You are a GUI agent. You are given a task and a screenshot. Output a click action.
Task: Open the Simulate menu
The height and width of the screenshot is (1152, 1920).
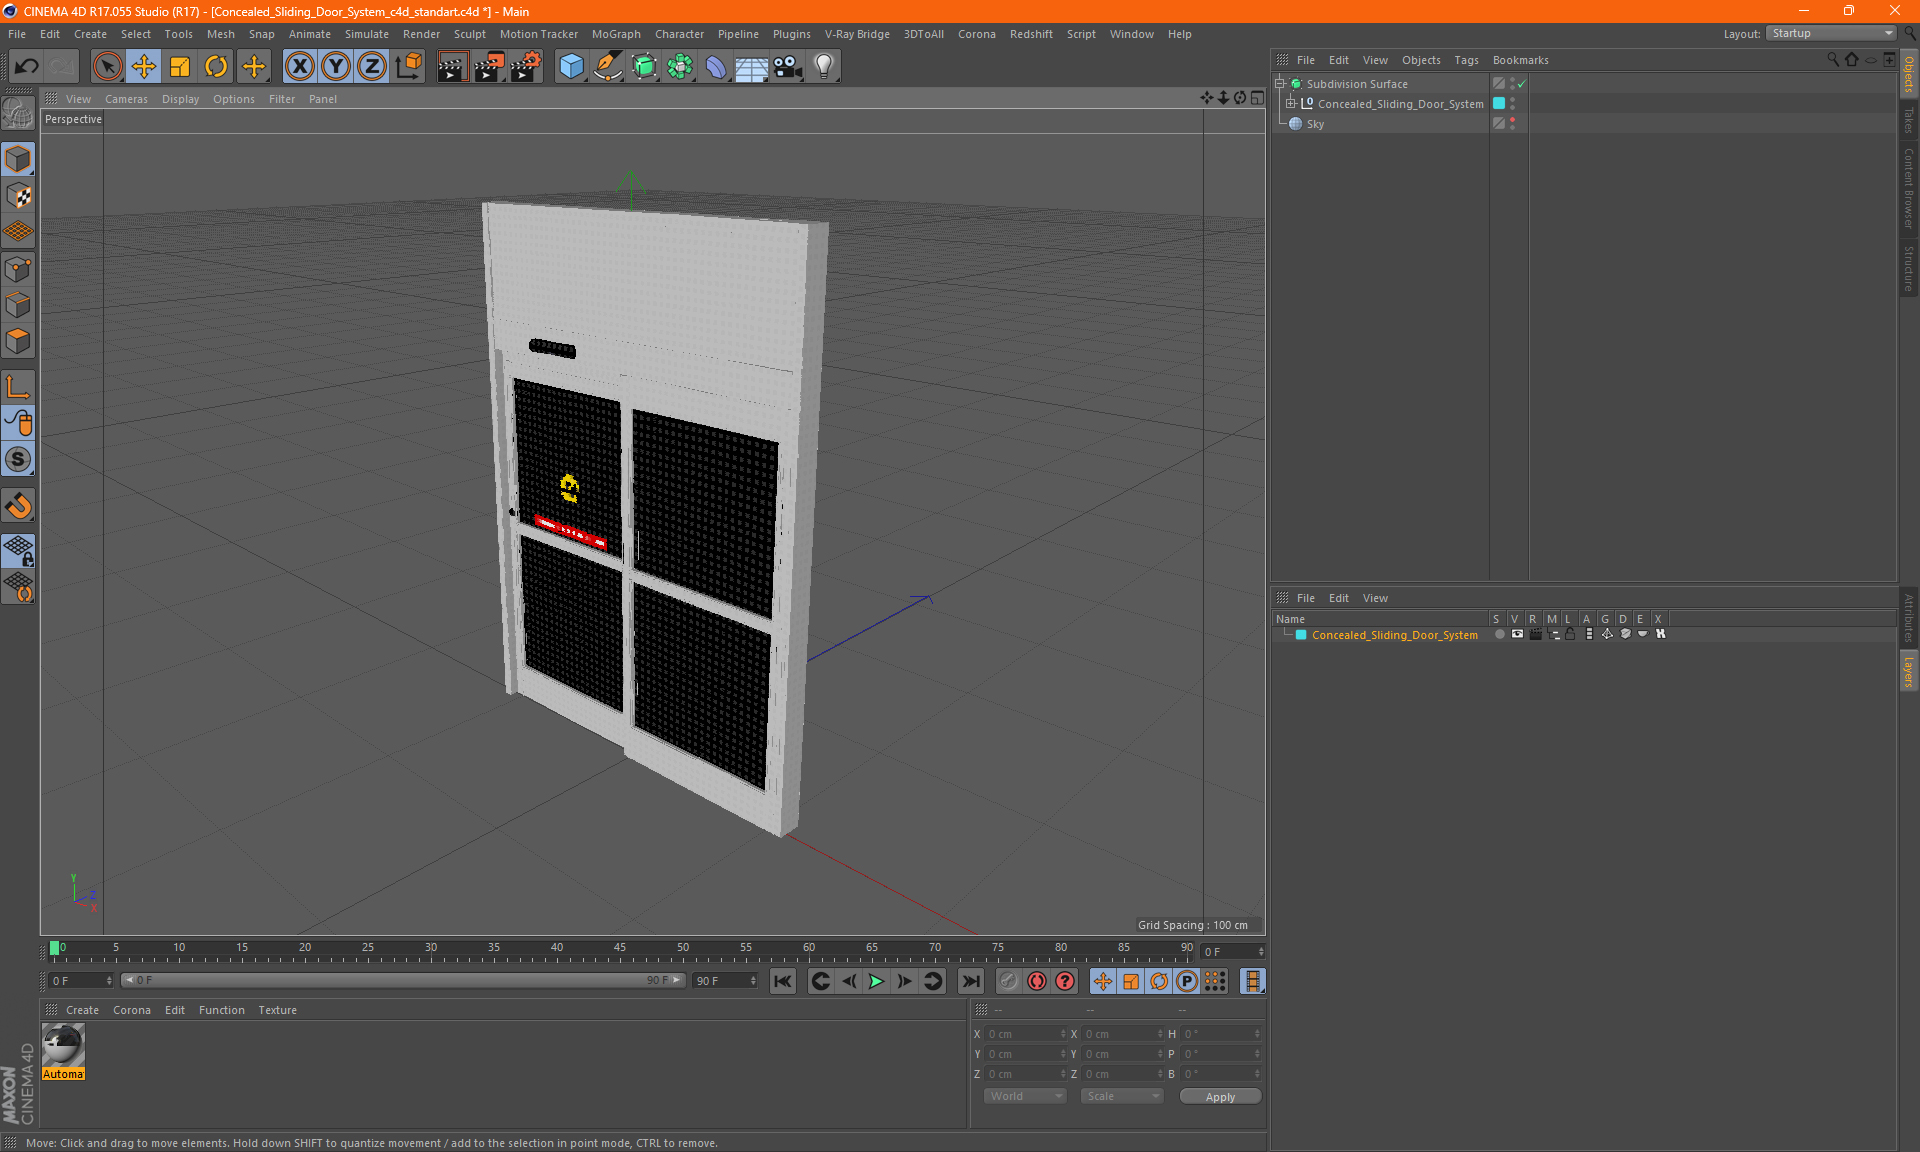coord(367,34)
